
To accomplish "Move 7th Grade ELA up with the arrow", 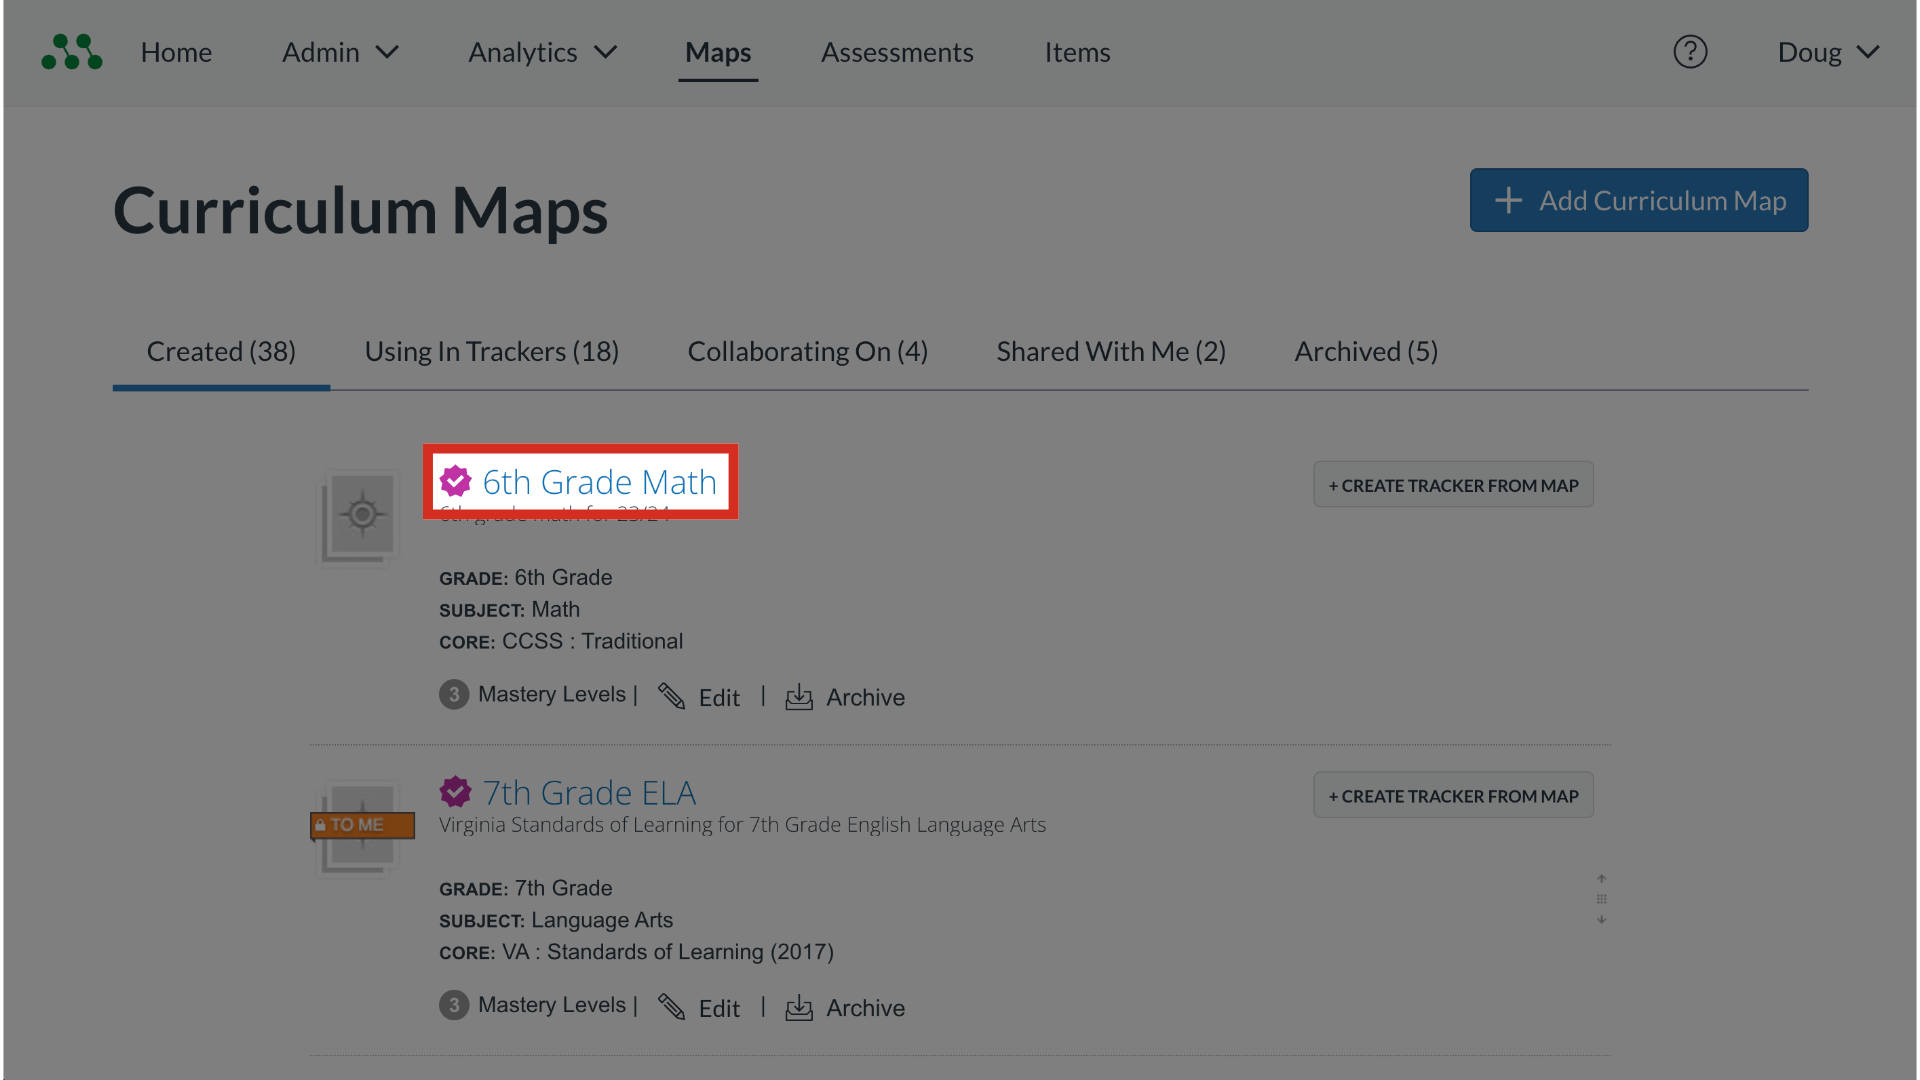I will 1601,879.
